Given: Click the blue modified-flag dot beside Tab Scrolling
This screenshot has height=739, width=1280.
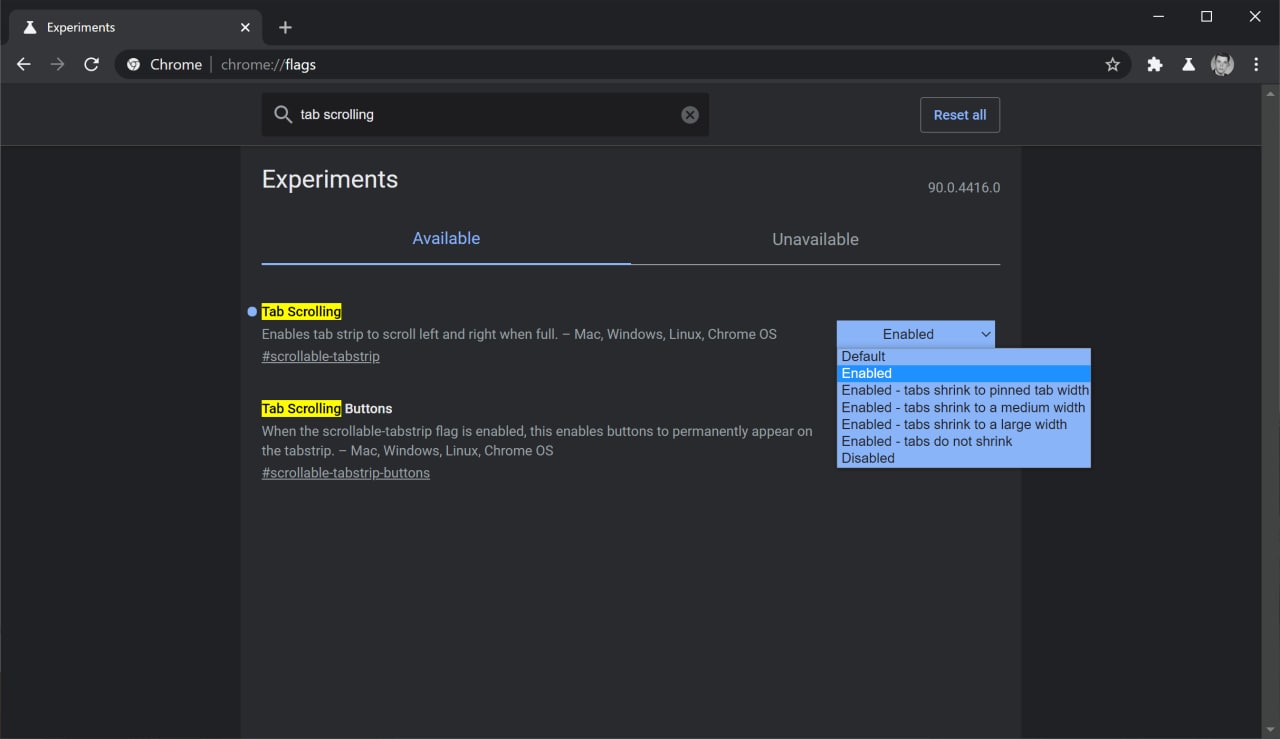Looking at the screenshot, I should [x=251, y=312].
